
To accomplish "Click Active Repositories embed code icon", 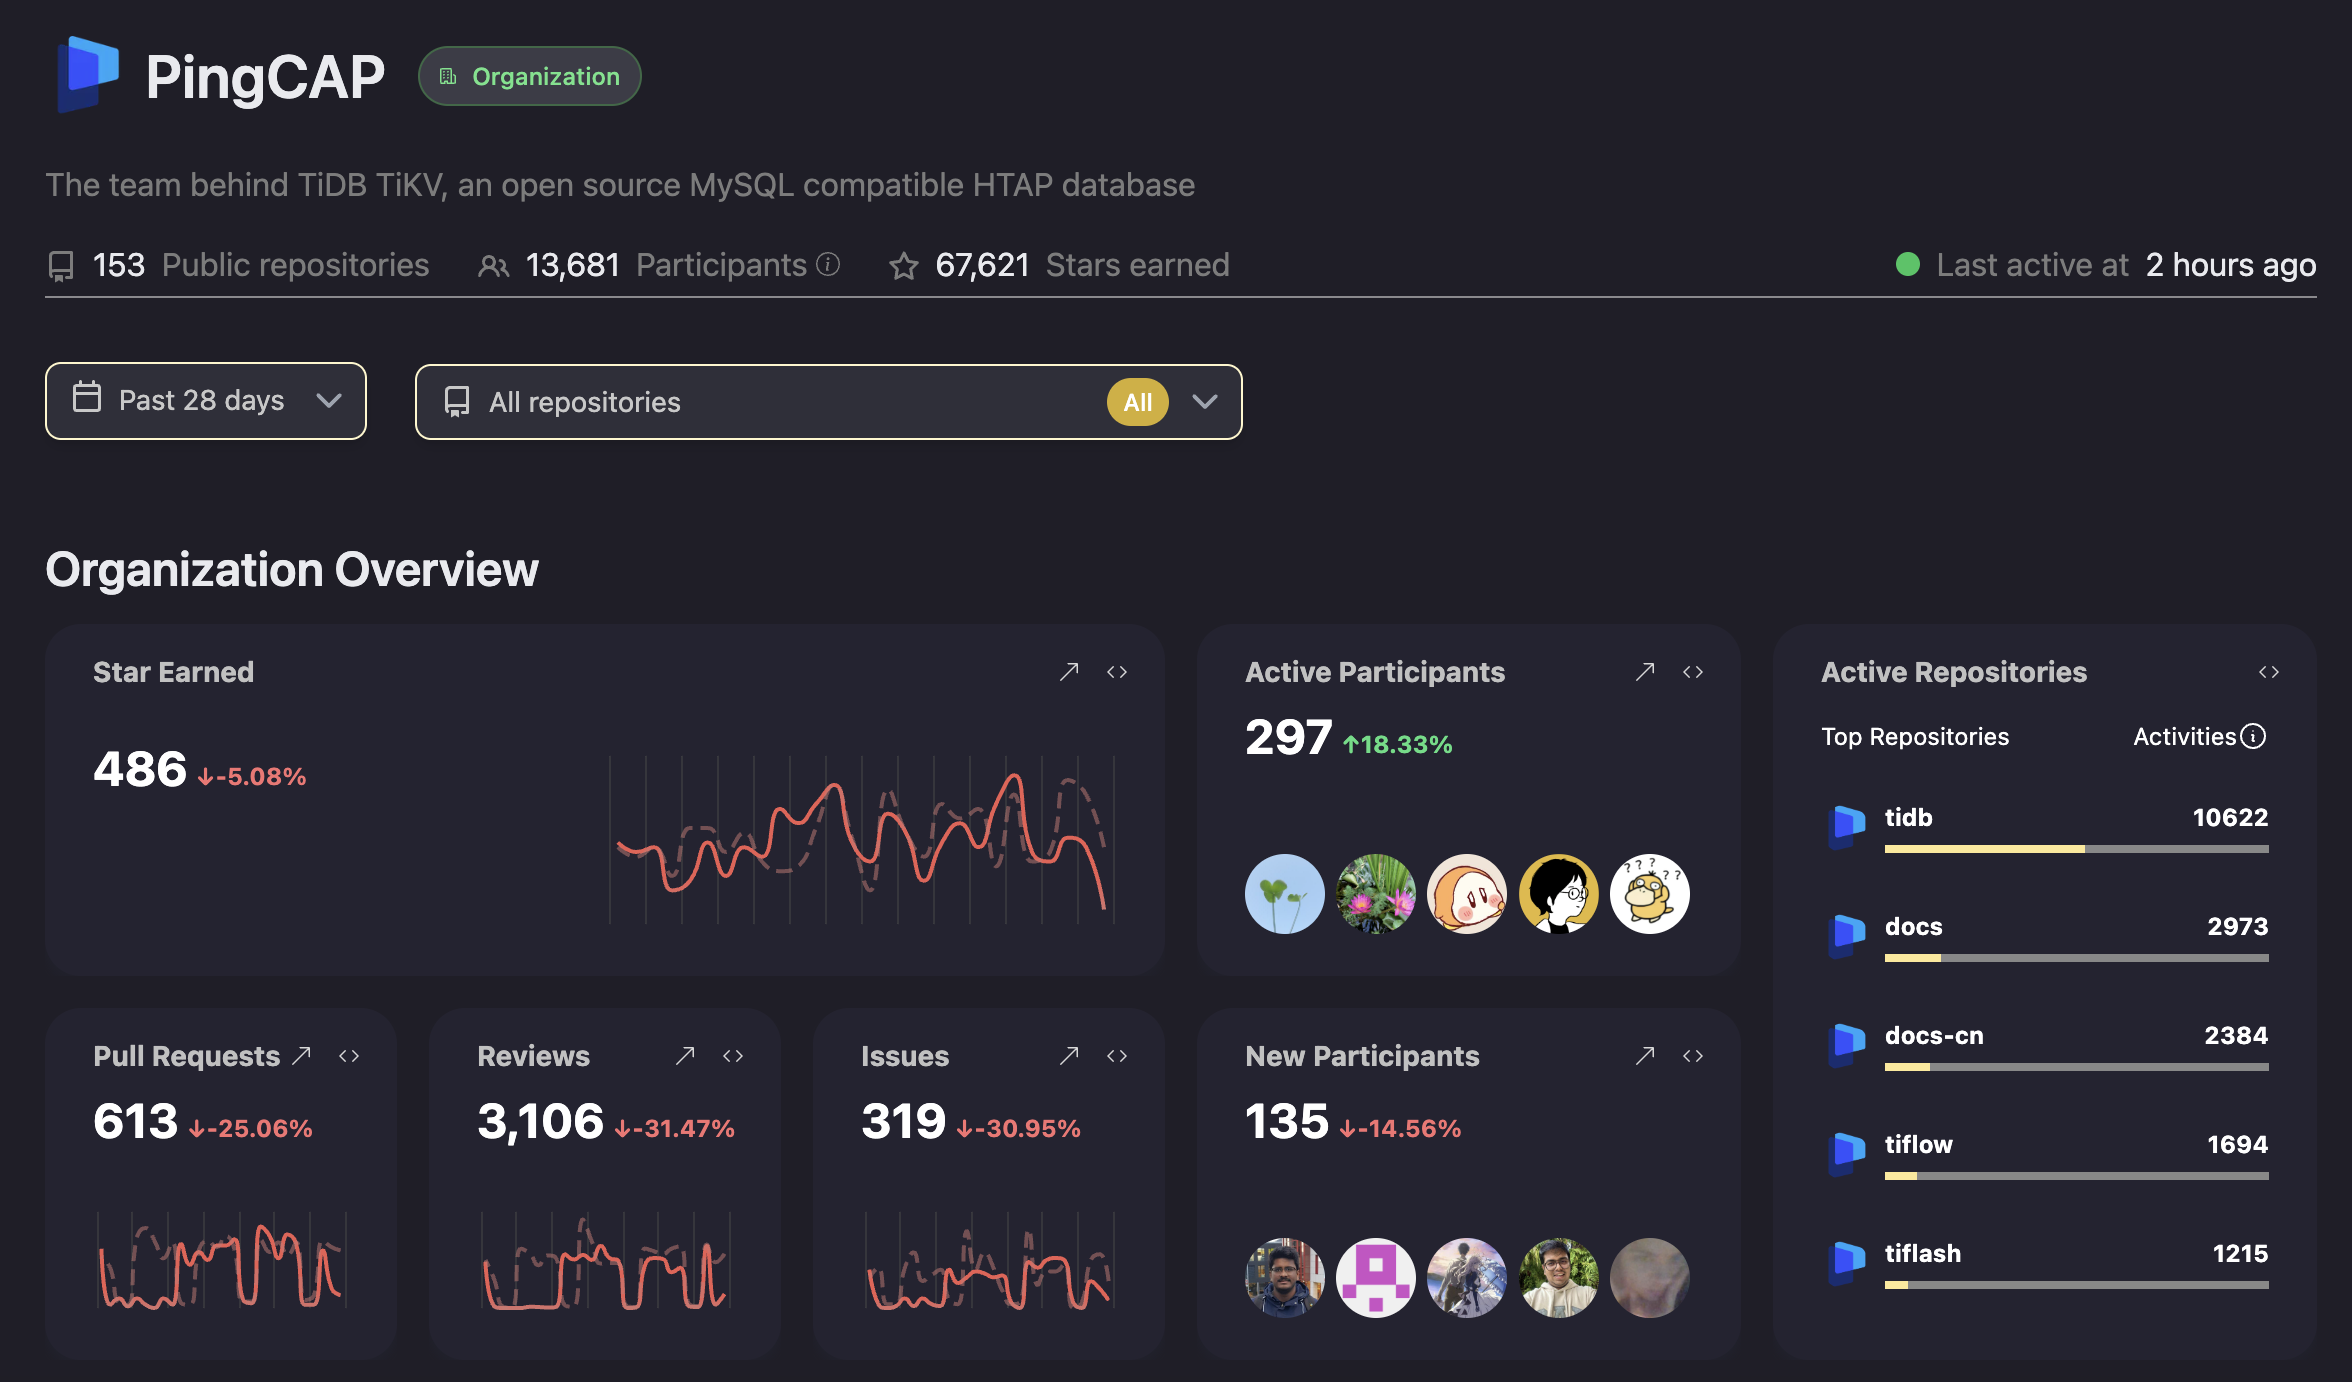I will coord(2269,672).
